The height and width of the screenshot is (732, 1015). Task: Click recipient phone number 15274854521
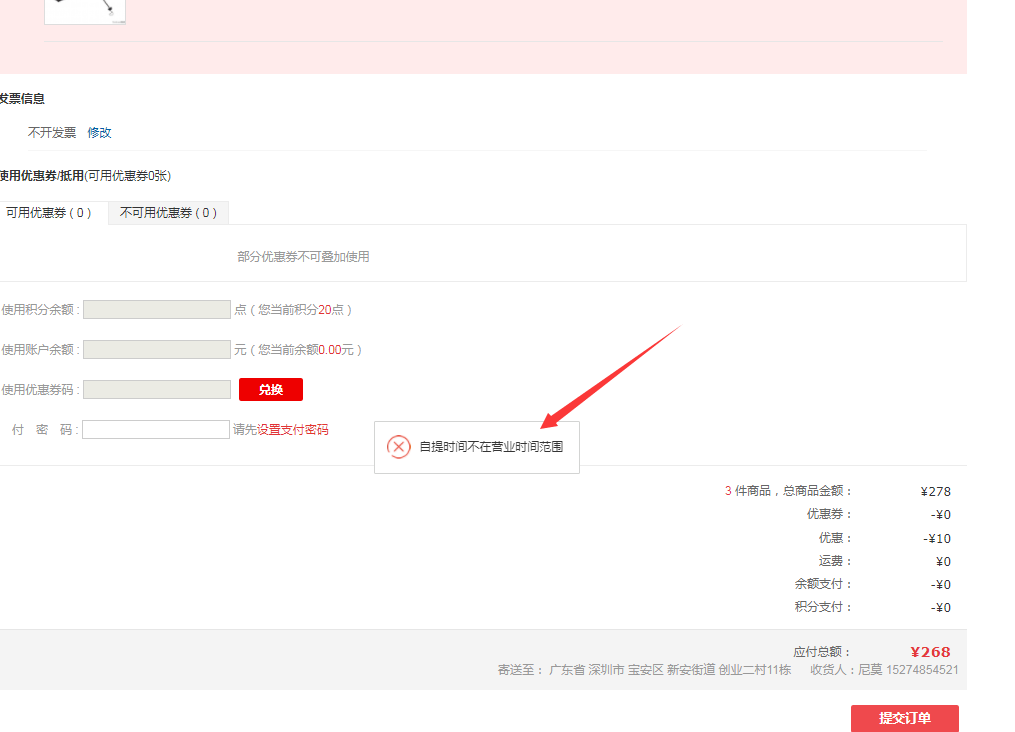922,670
